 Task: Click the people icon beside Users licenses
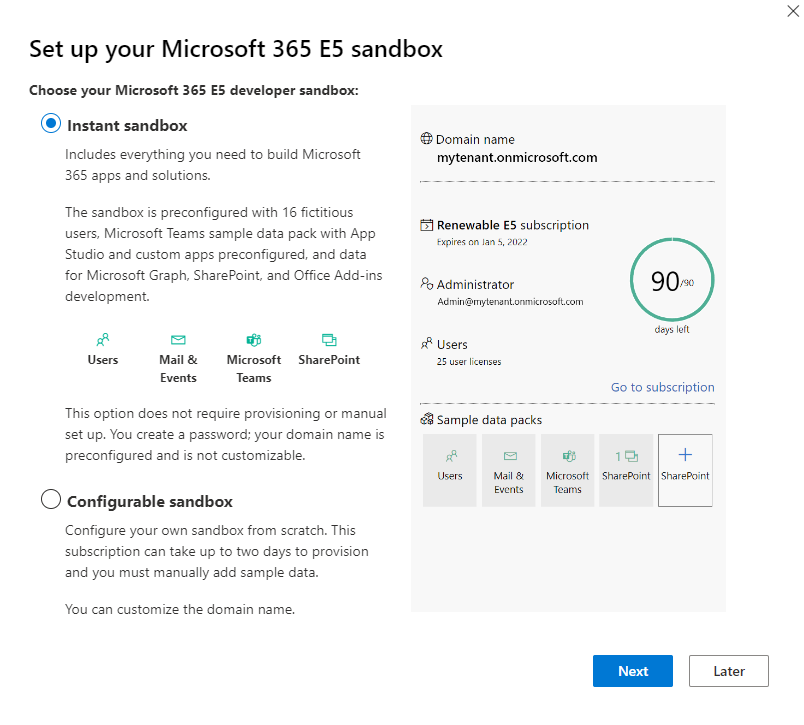427,343
